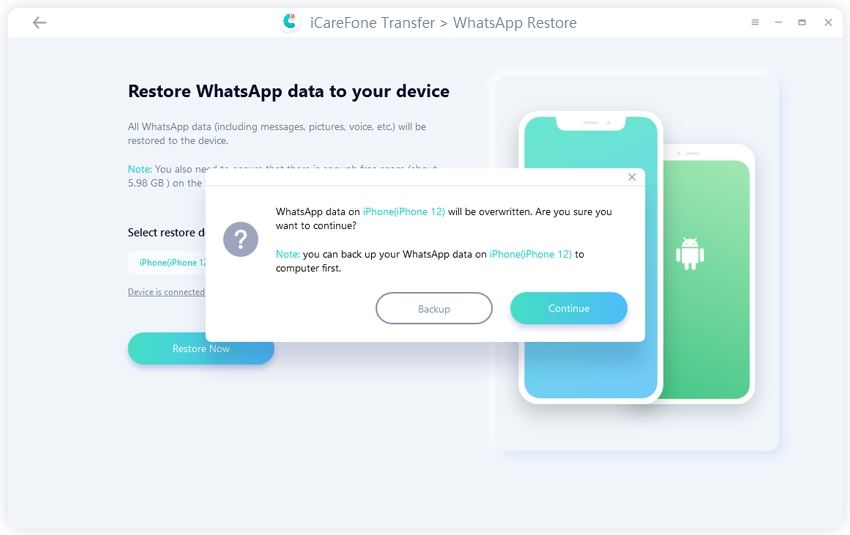Minimize the iCareFone window
Viewport: 850px width, 535px height.
tap(778, 22)
